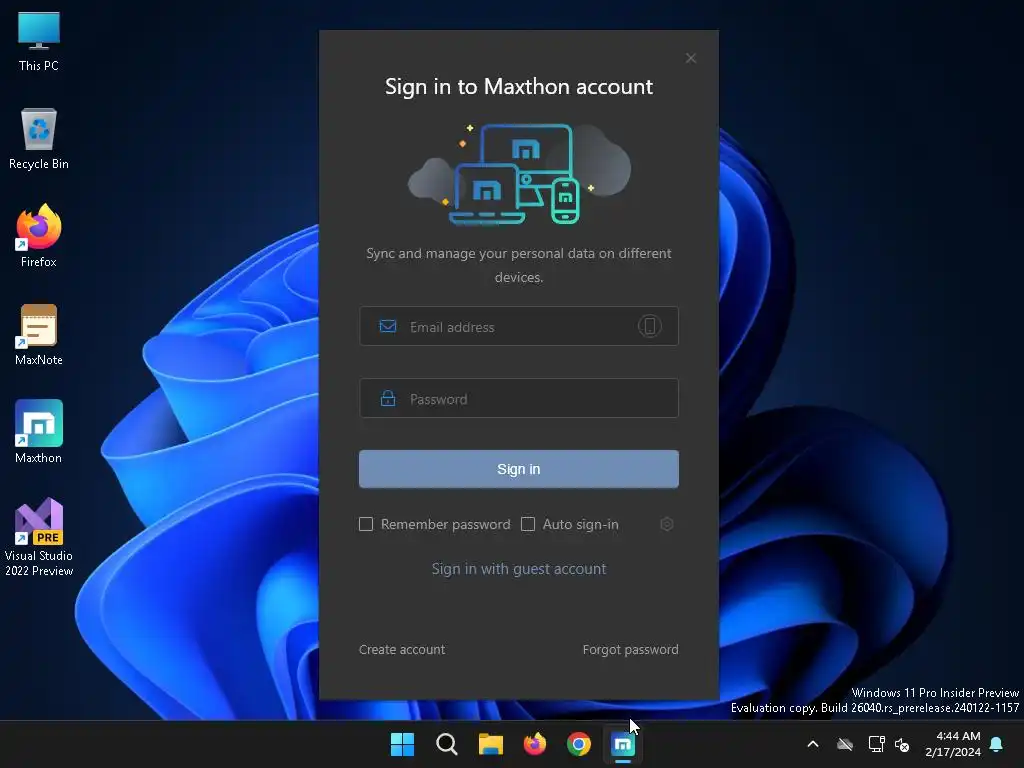Enable the Remember password checkbox
Image resolution: width=1024 pixels, height=768 pixels.
tap(366, 524)
